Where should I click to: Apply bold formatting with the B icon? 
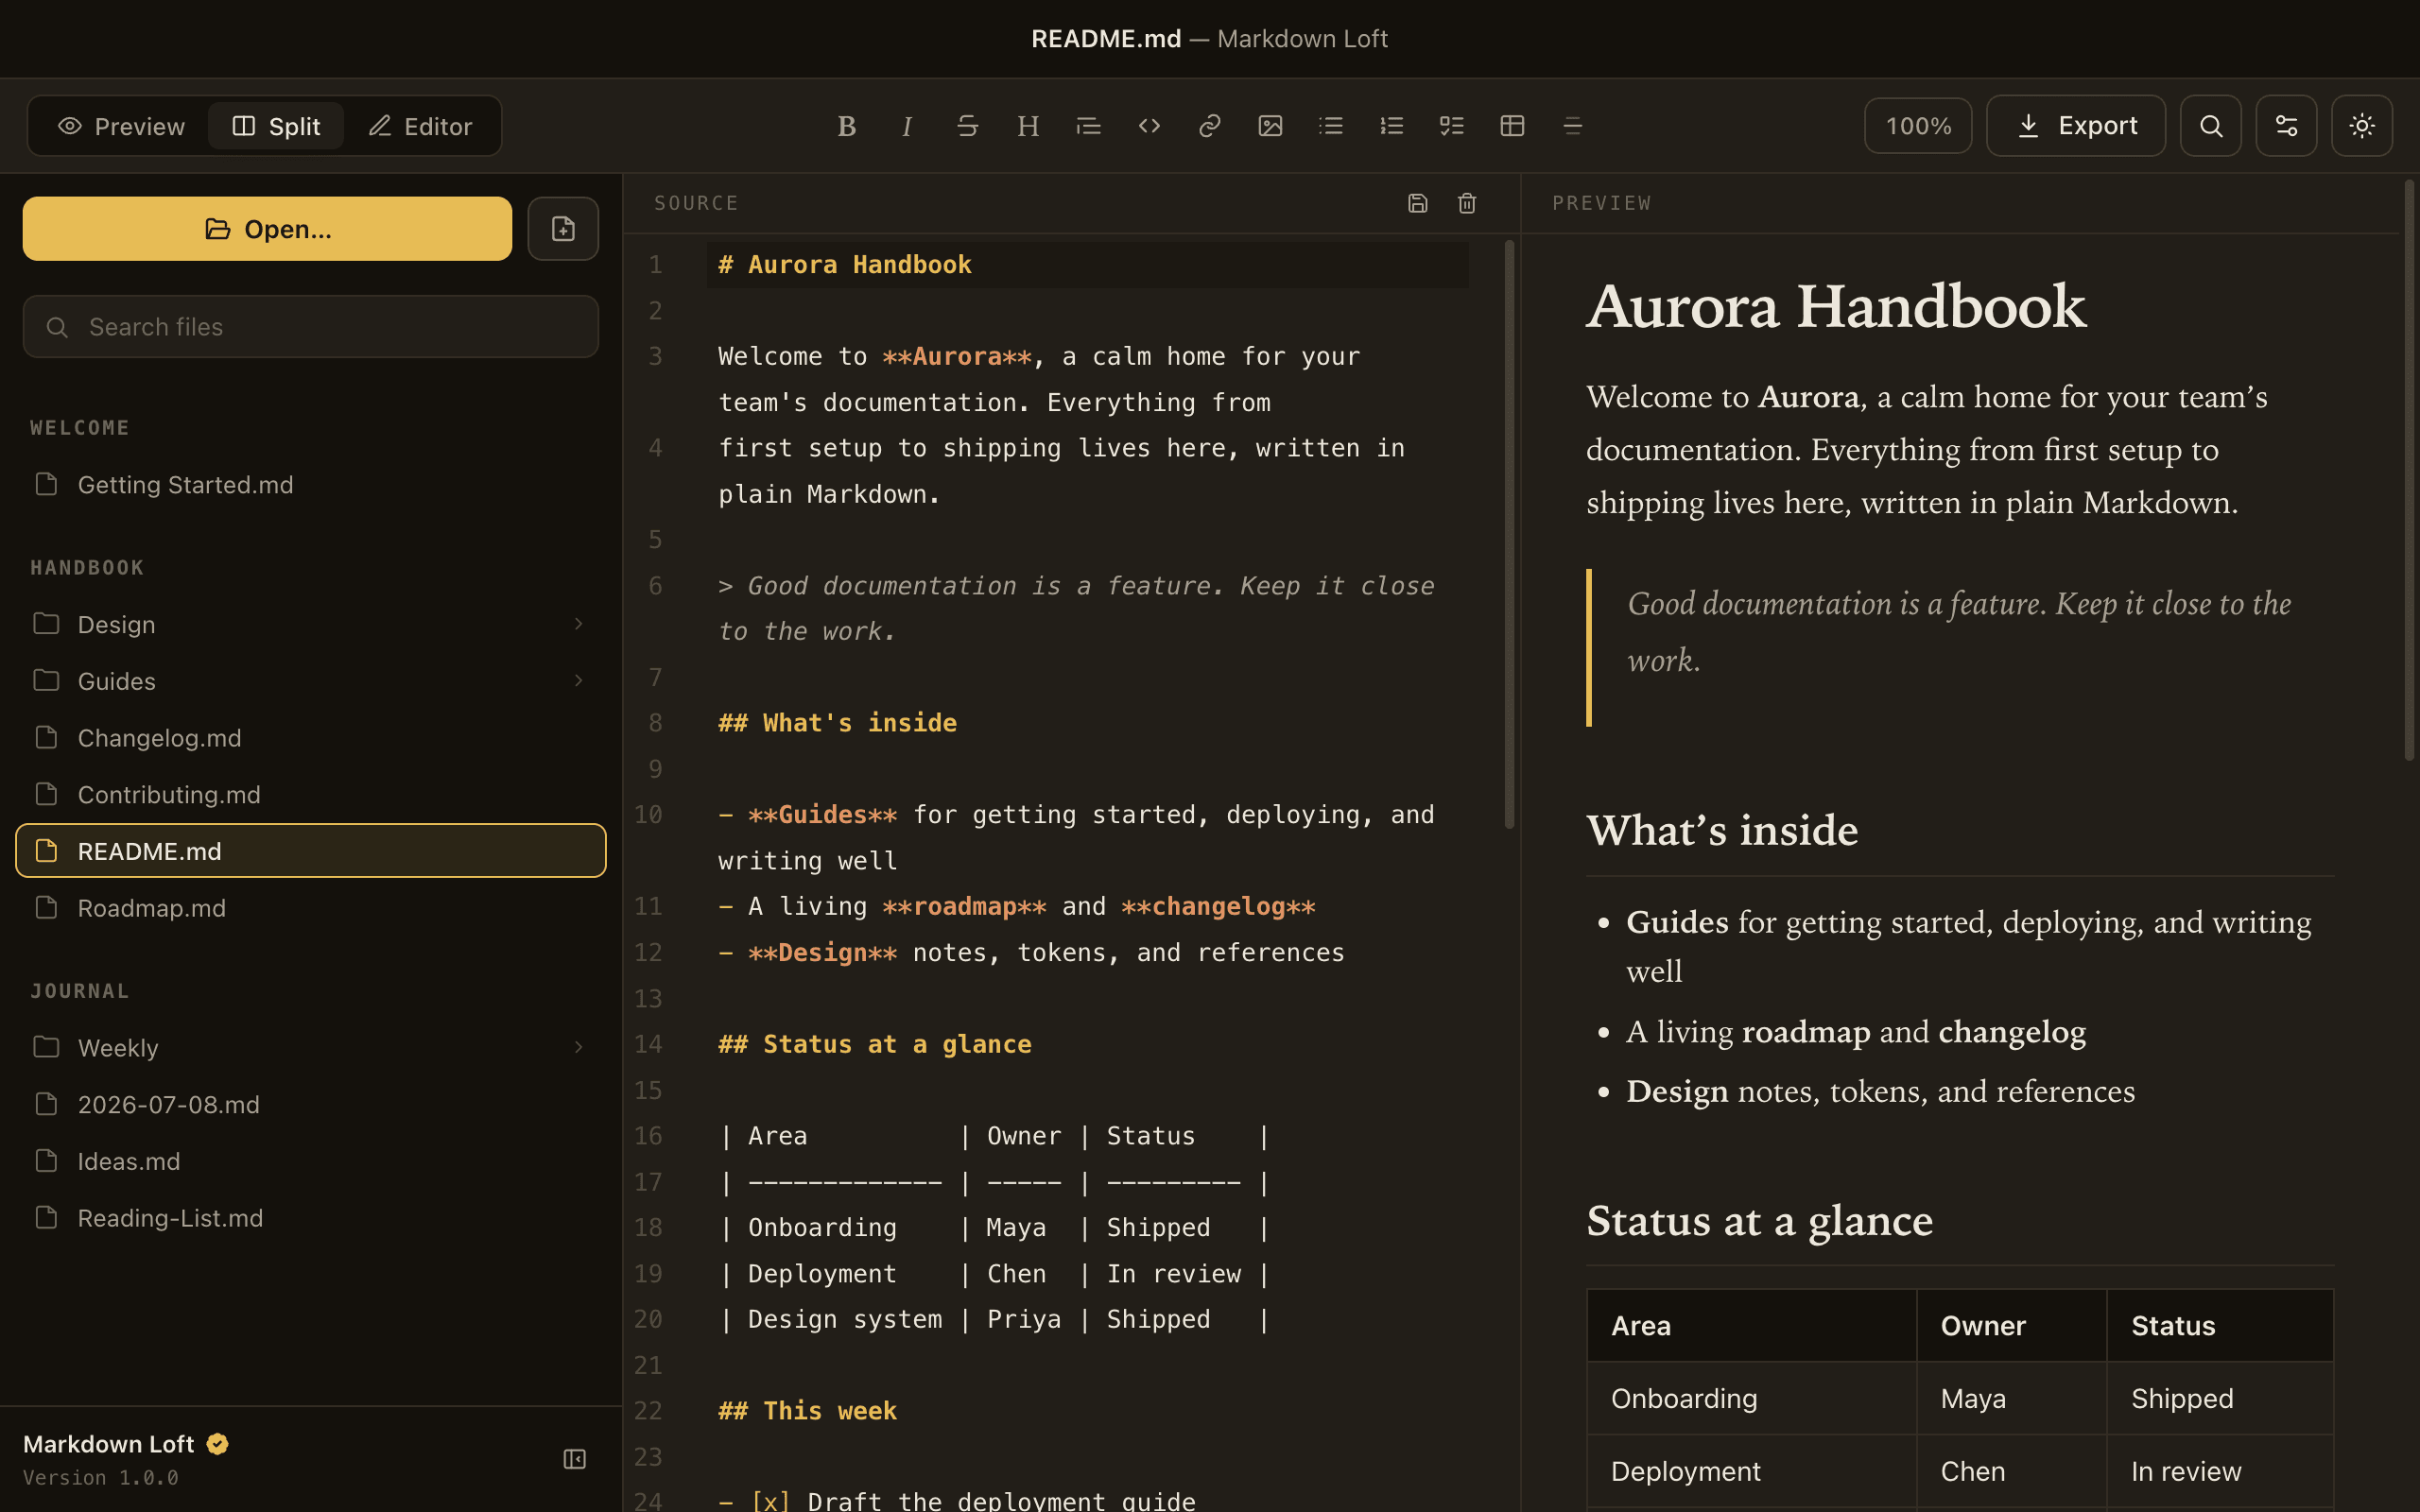click(846, 126)
